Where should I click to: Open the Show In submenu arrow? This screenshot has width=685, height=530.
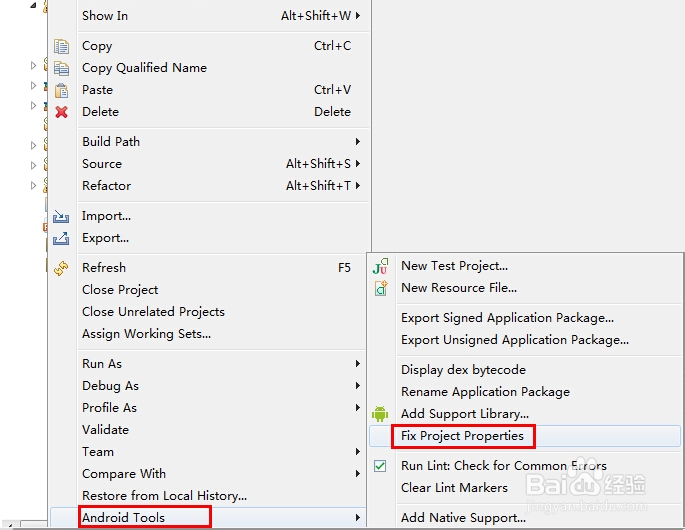[358, 16]
